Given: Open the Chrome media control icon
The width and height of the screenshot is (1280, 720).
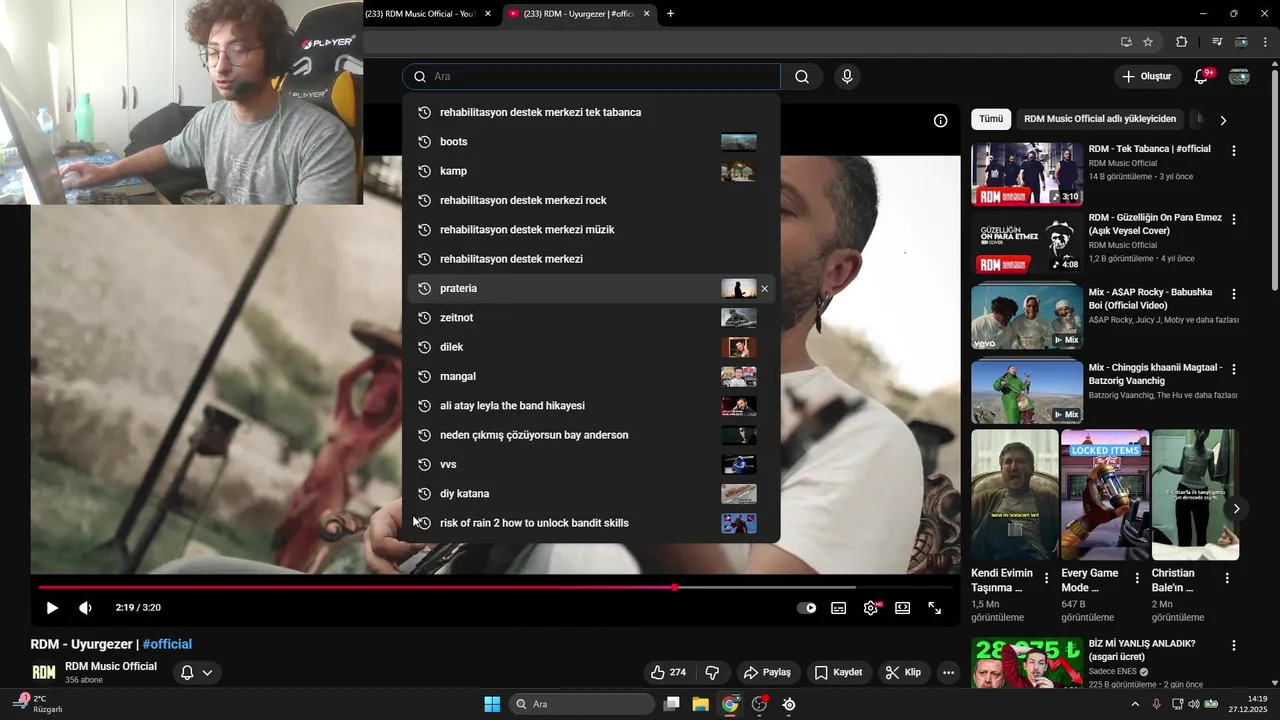Looking at the screenshot, I should pos(1217,42).
